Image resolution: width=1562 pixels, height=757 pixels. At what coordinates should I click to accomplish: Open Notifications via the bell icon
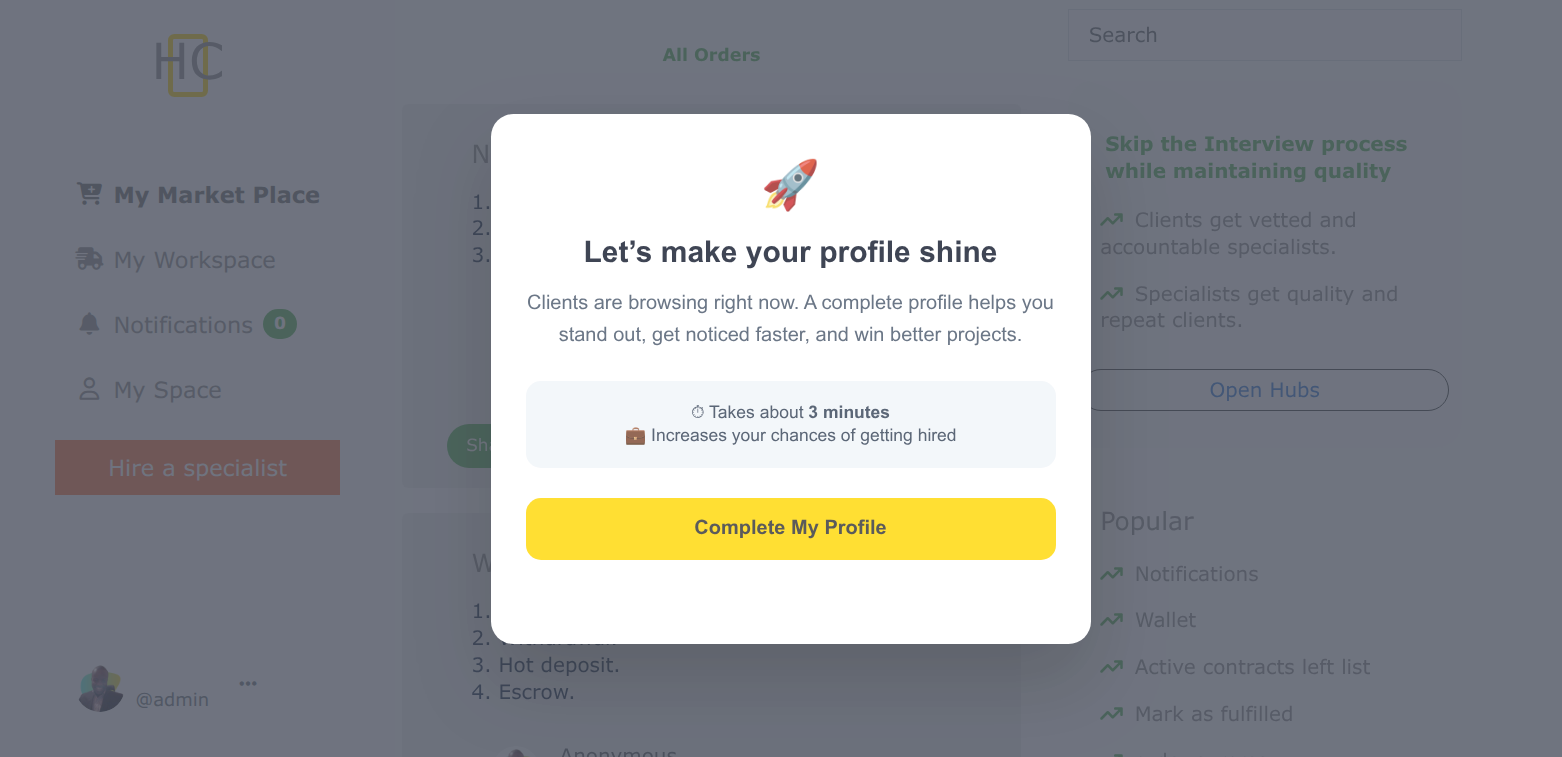pyautogui.click(x=89, y=324)
